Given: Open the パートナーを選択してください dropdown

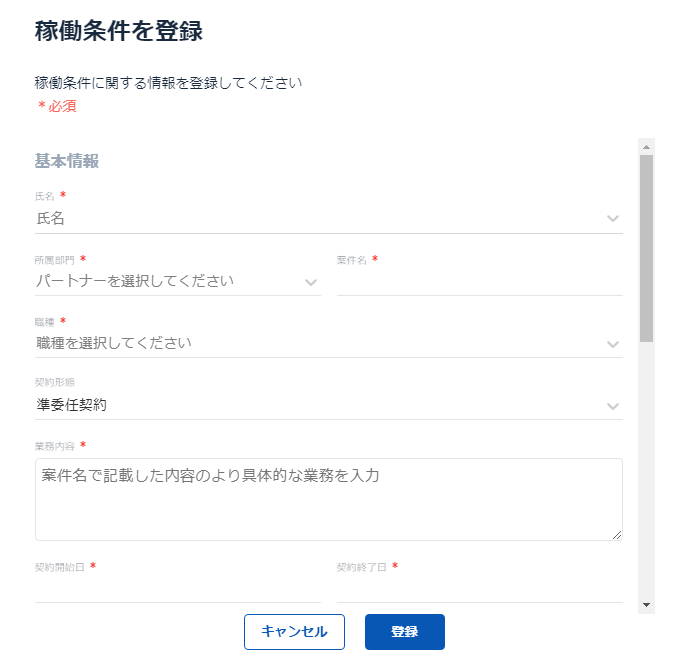Looking at the screenshot, I should [170, 281].
